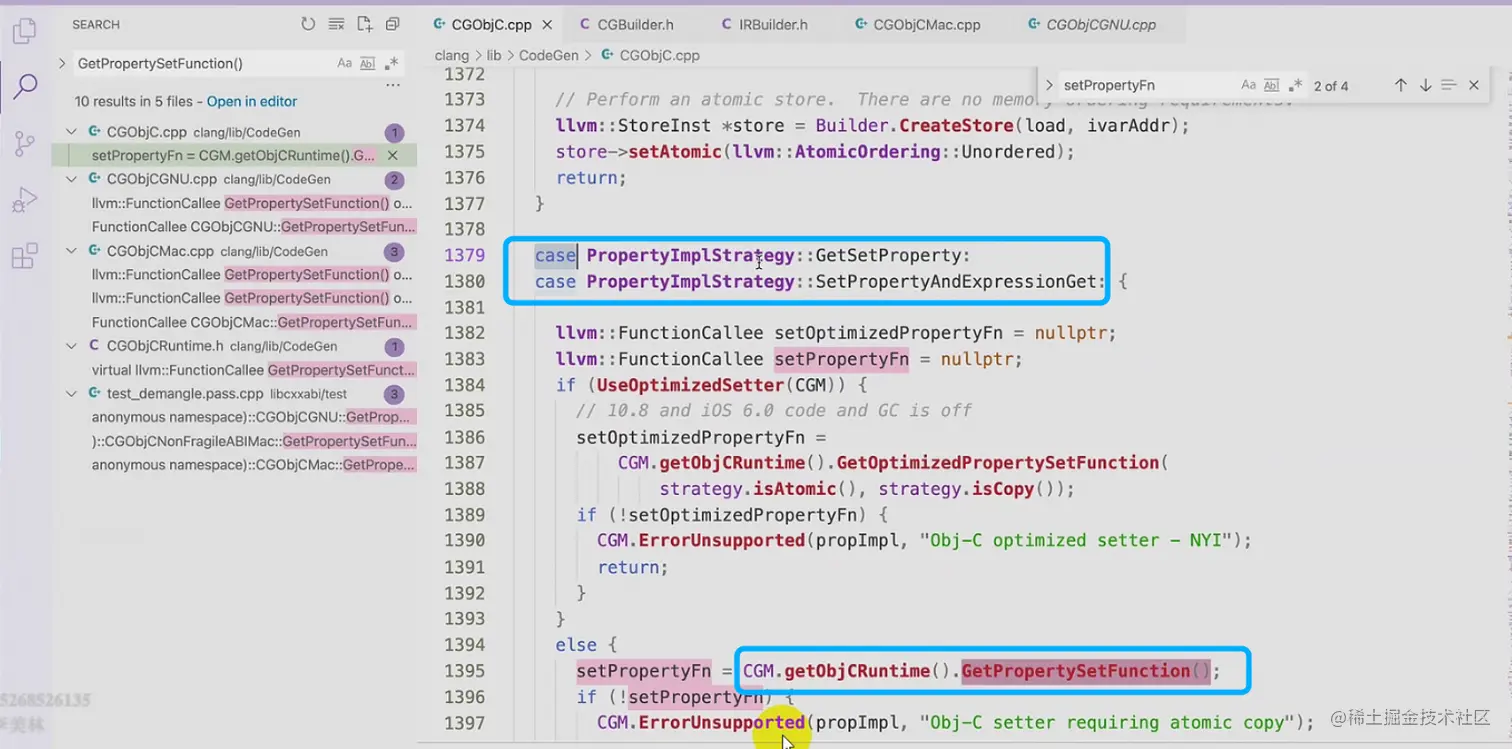Collapse all search results
Screen dimensions: 1512x749
click(x=392, y=24)
